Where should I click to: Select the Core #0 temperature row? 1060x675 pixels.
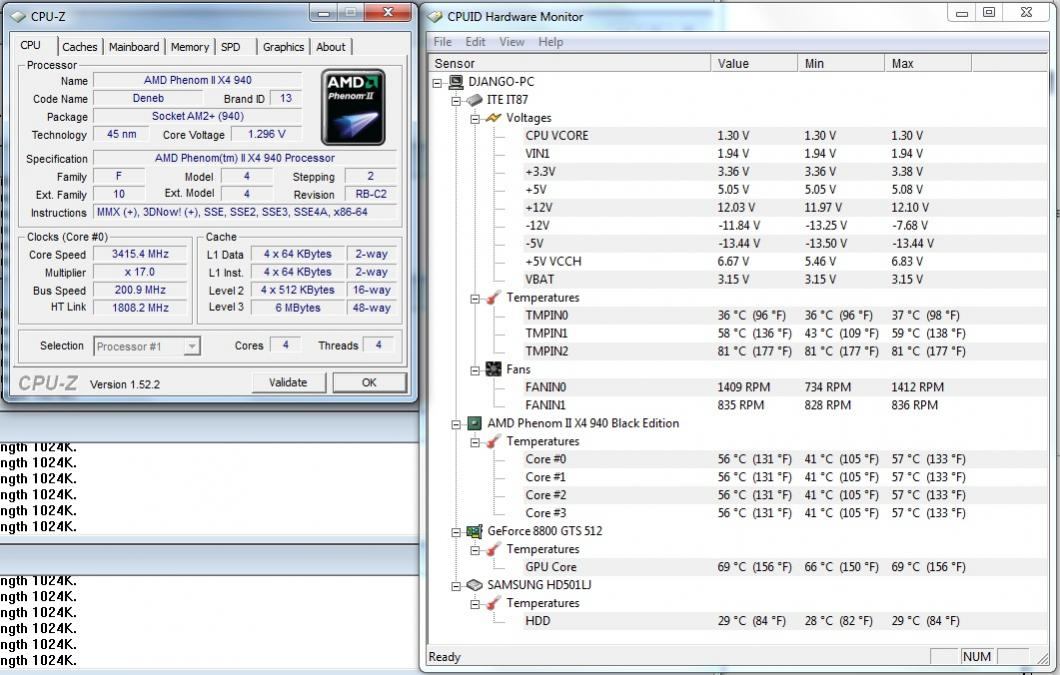click(784, 459)
